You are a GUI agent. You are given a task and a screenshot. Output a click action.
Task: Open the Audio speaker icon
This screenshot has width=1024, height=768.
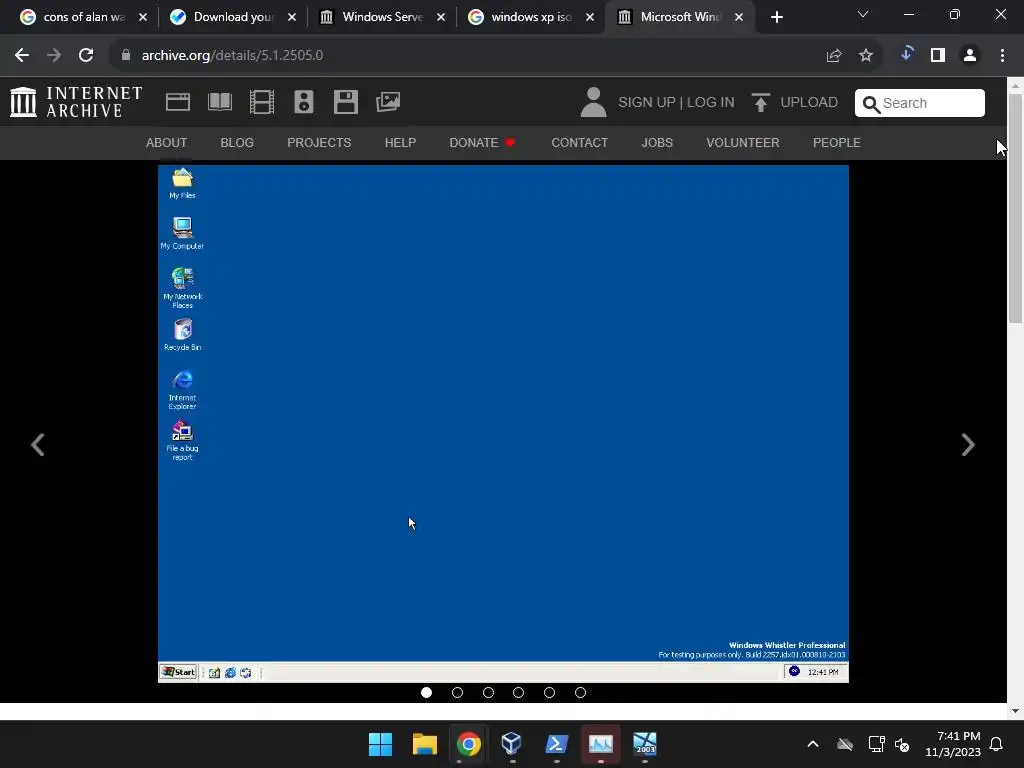click(x=304, y=102)
